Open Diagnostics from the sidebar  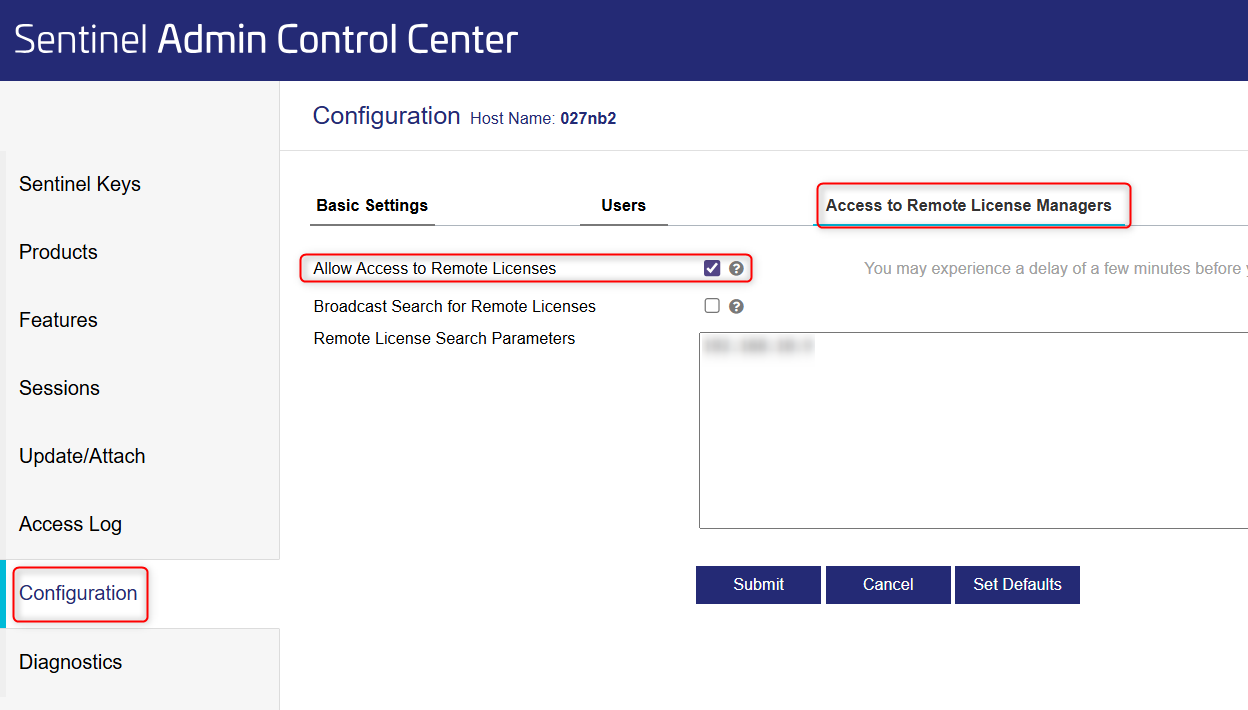[x=70, y=662]
